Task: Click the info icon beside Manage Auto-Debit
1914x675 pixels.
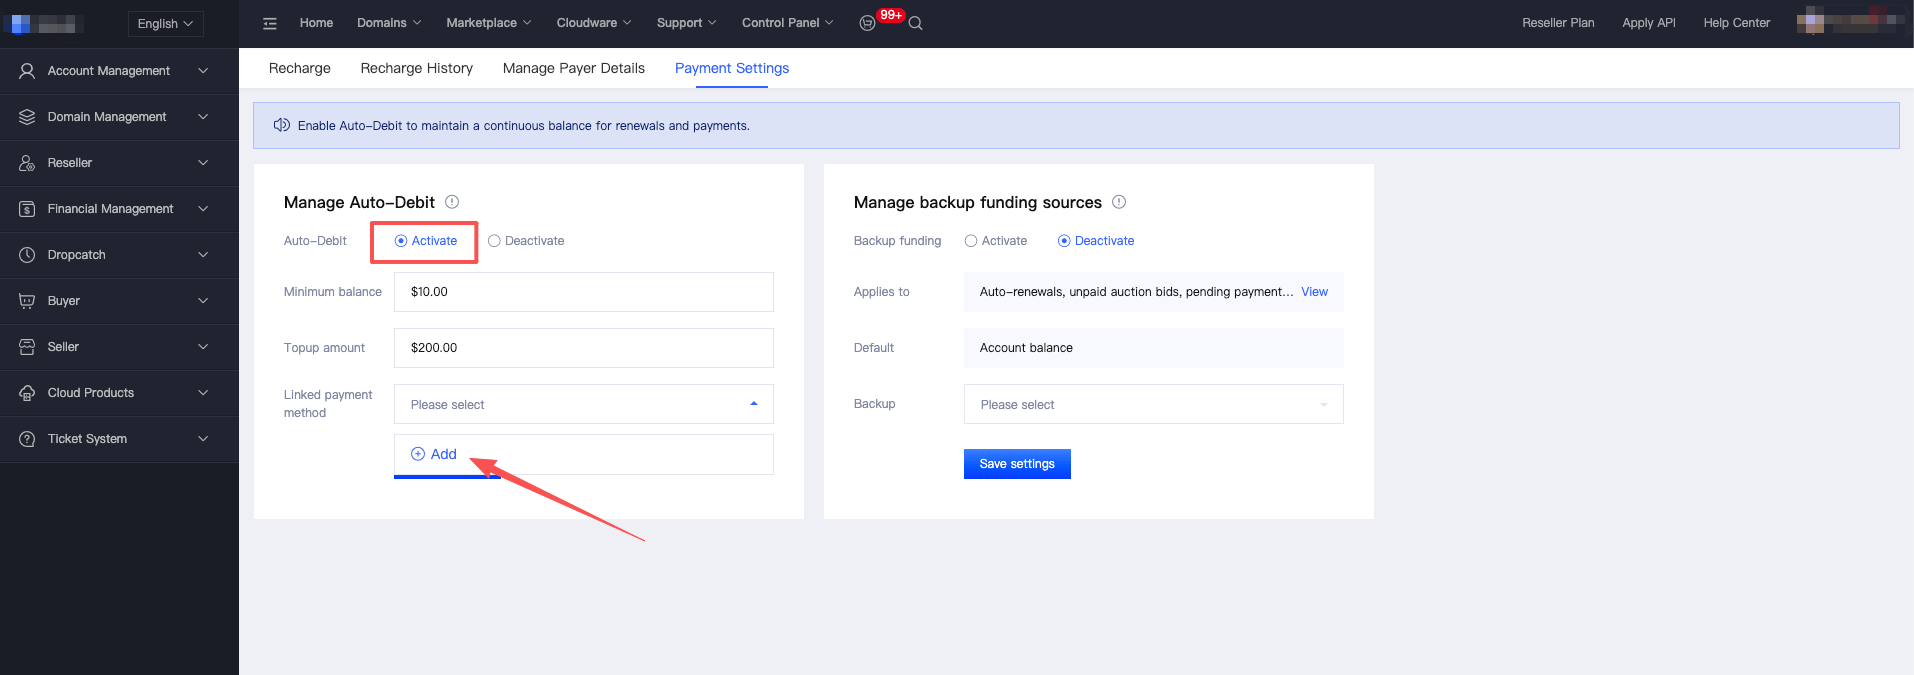Action: [452, 202]
